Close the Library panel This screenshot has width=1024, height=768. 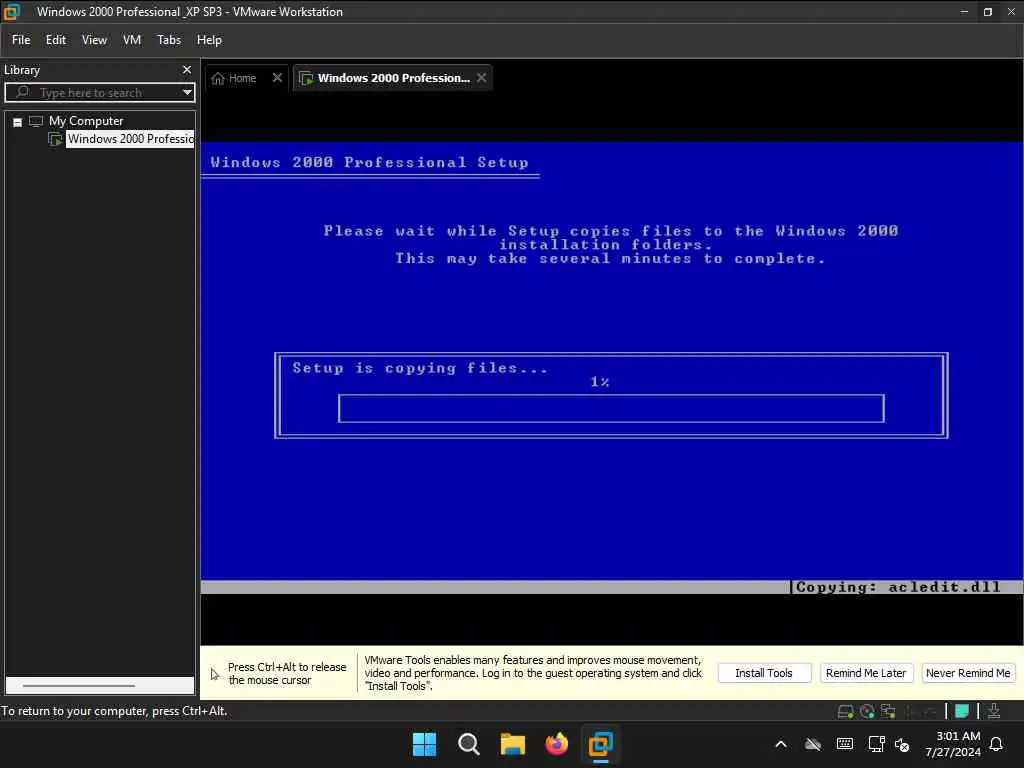click(187, 69)
